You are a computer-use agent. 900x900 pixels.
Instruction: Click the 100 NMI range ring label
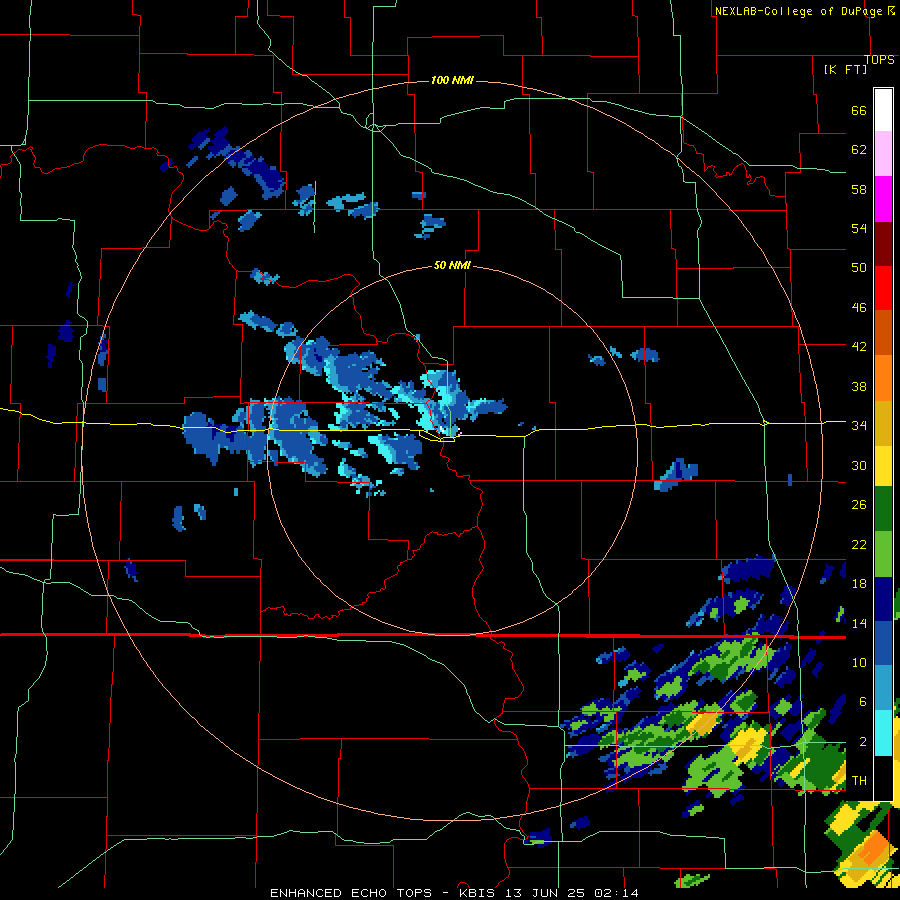pos(452,80)
